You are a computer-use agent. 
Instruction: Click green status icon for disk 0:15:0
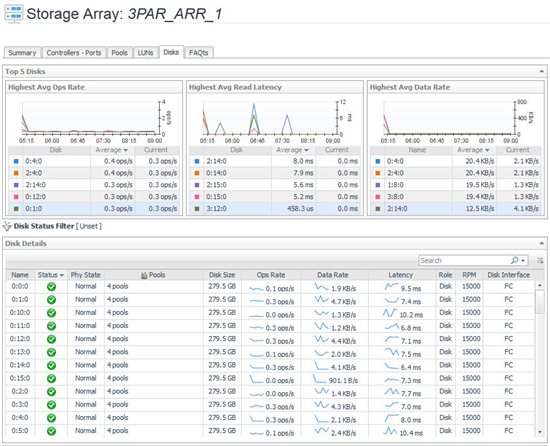coord(52,379)
